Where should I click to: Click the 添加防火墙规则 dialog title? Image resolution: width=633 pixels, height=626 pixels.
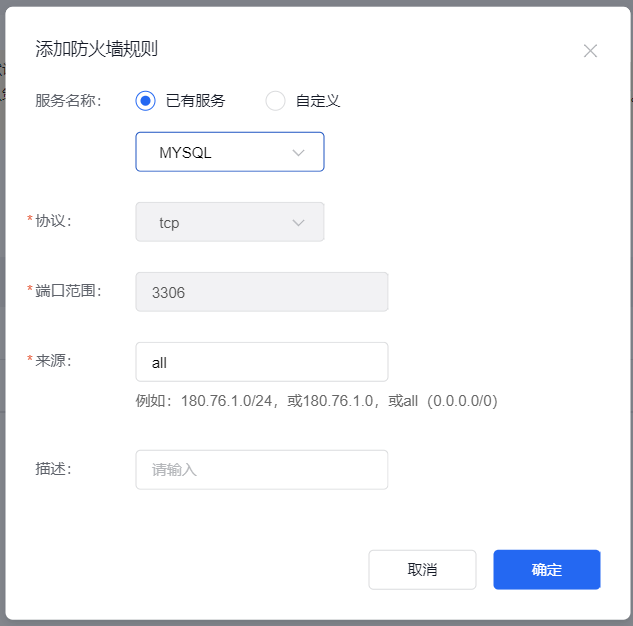96,49
